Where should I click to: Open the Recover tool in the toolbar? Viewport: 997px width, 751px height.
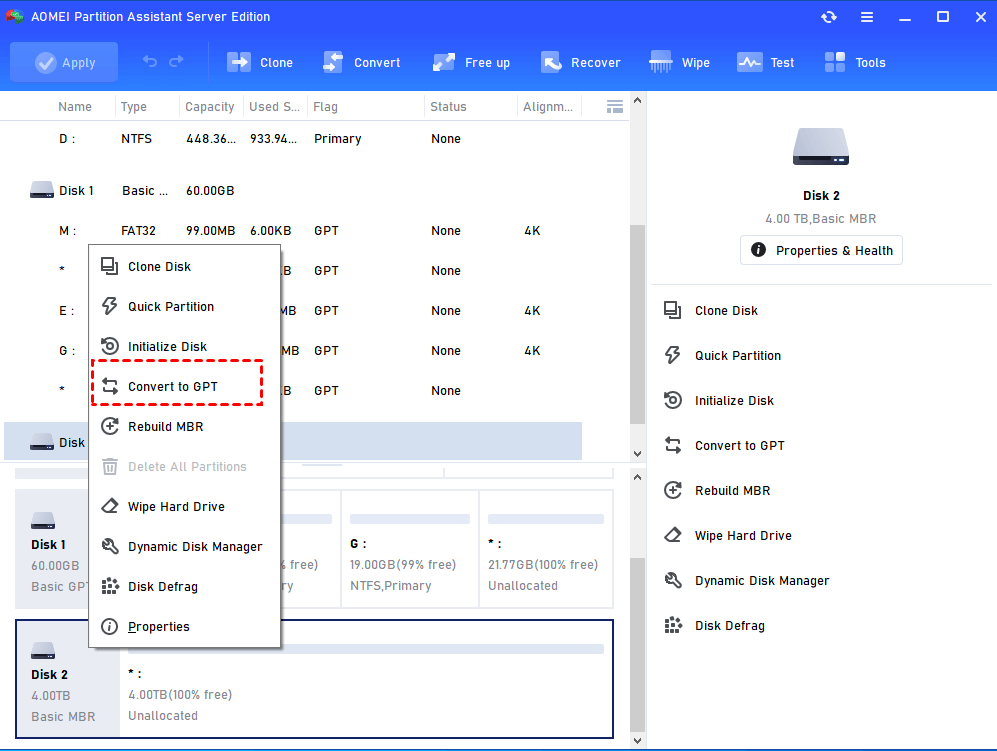(x=581, y=62)
